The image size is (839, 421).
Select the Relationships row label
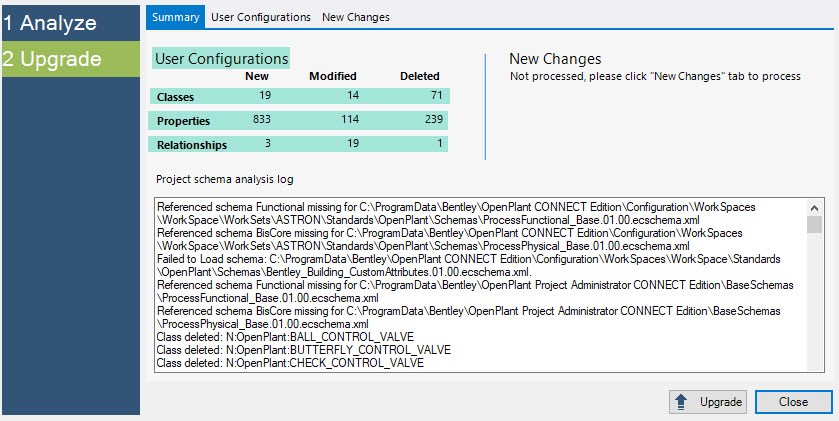click(x=192, y=145)
